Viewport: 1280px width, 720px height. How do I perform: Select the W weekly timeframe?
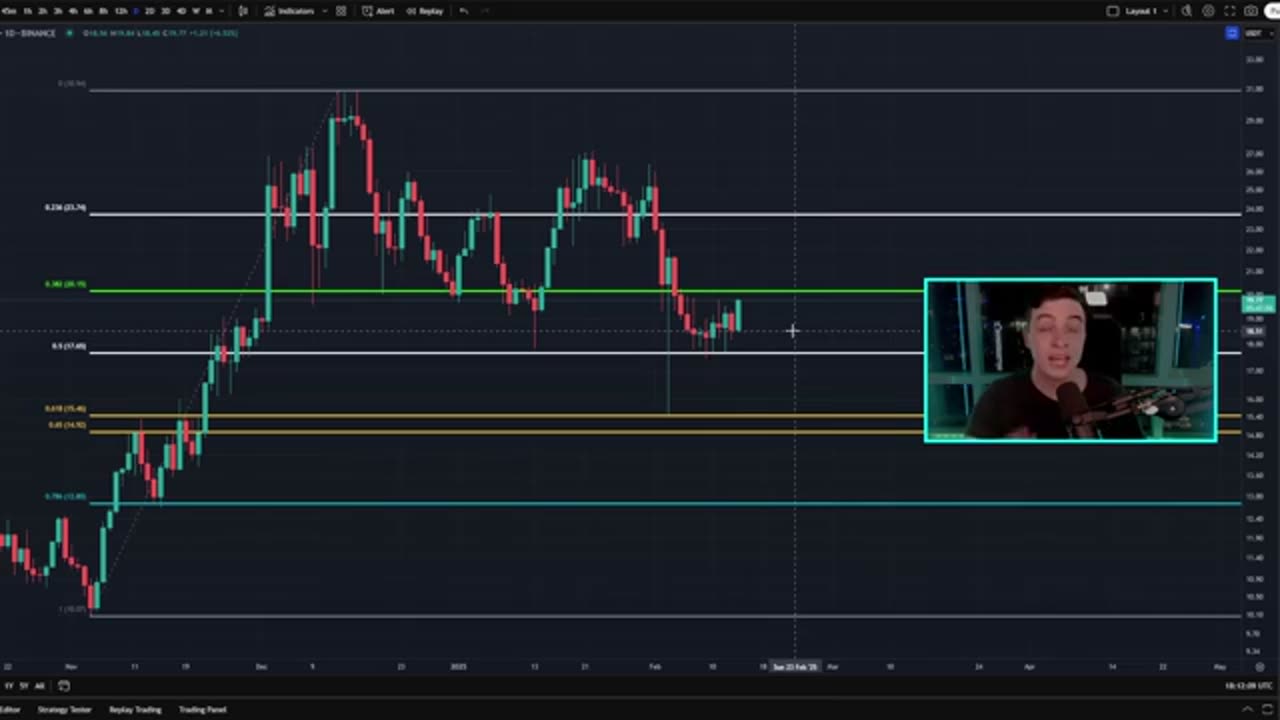coord(196,11)
